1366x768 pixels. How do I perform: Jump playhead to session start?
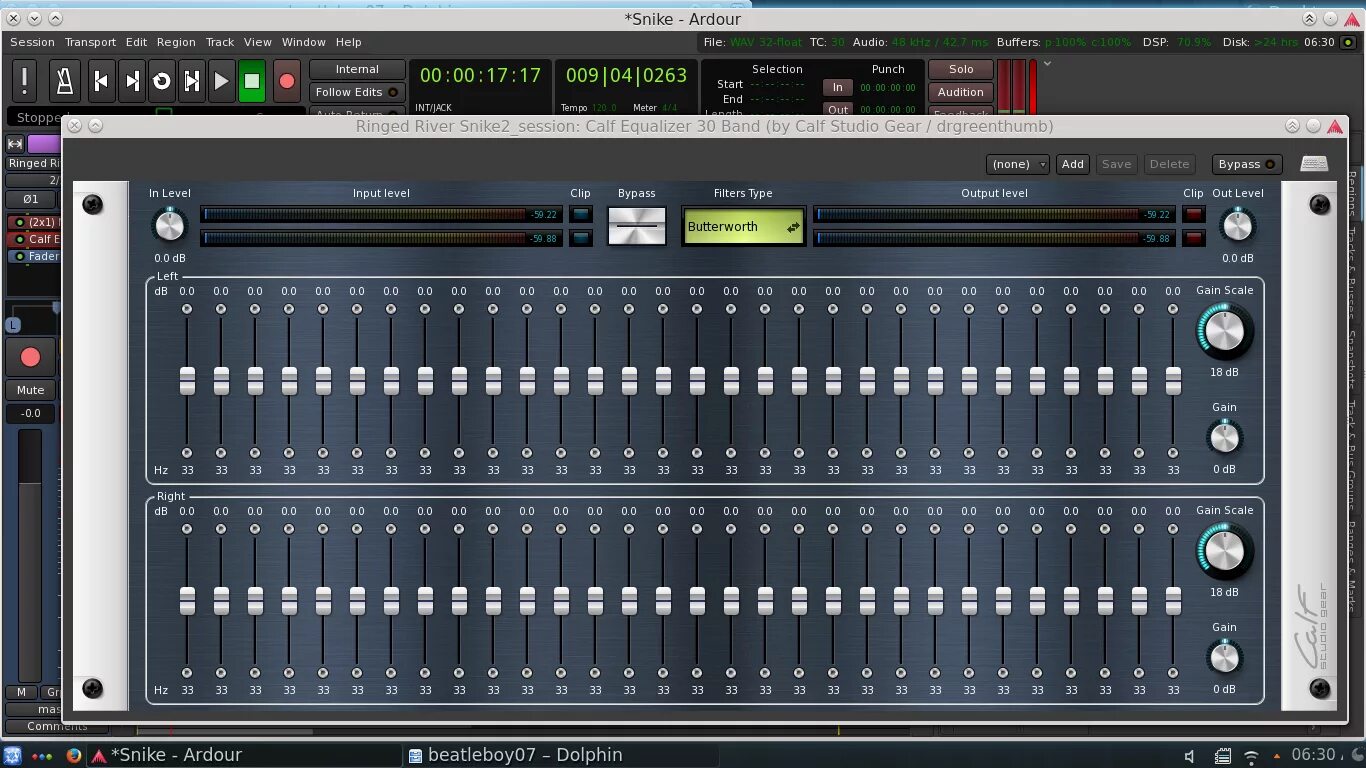[x=101, y=81]
